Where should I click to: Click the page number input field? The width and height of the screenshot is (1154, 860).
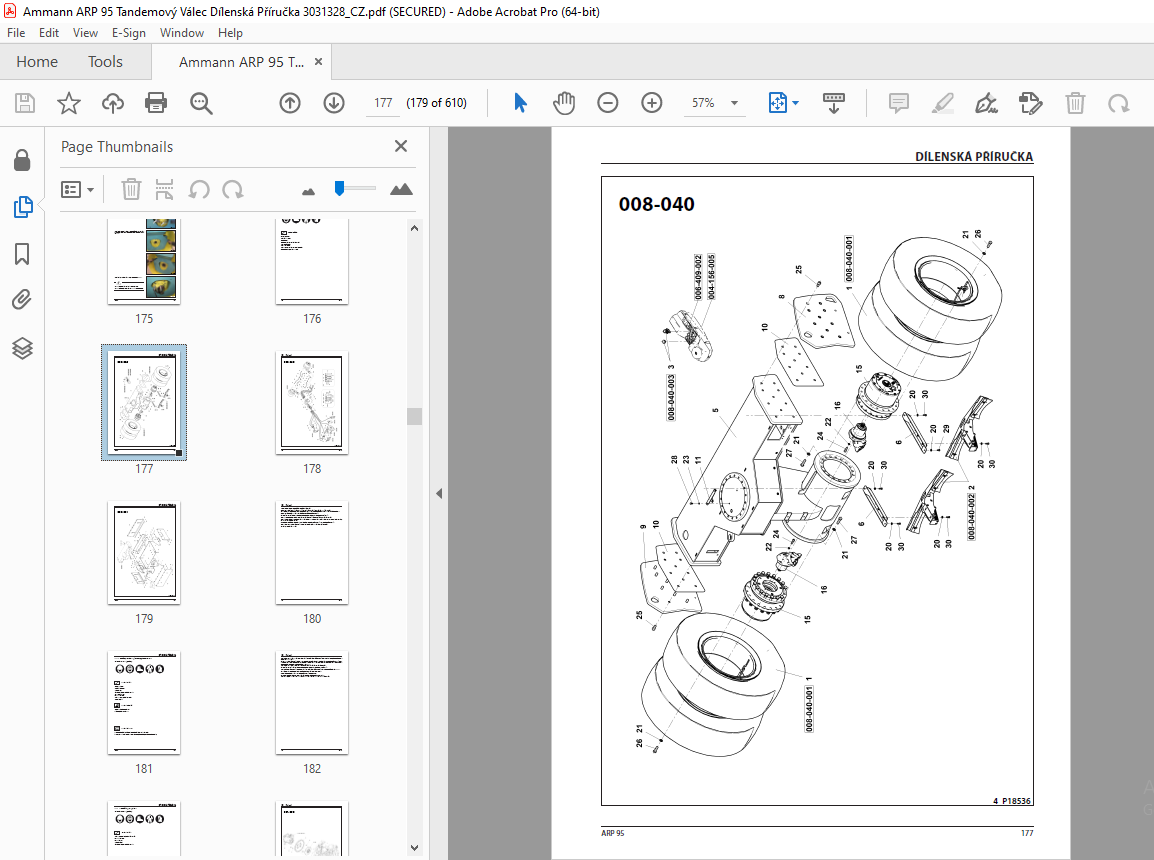click(383, 103)
